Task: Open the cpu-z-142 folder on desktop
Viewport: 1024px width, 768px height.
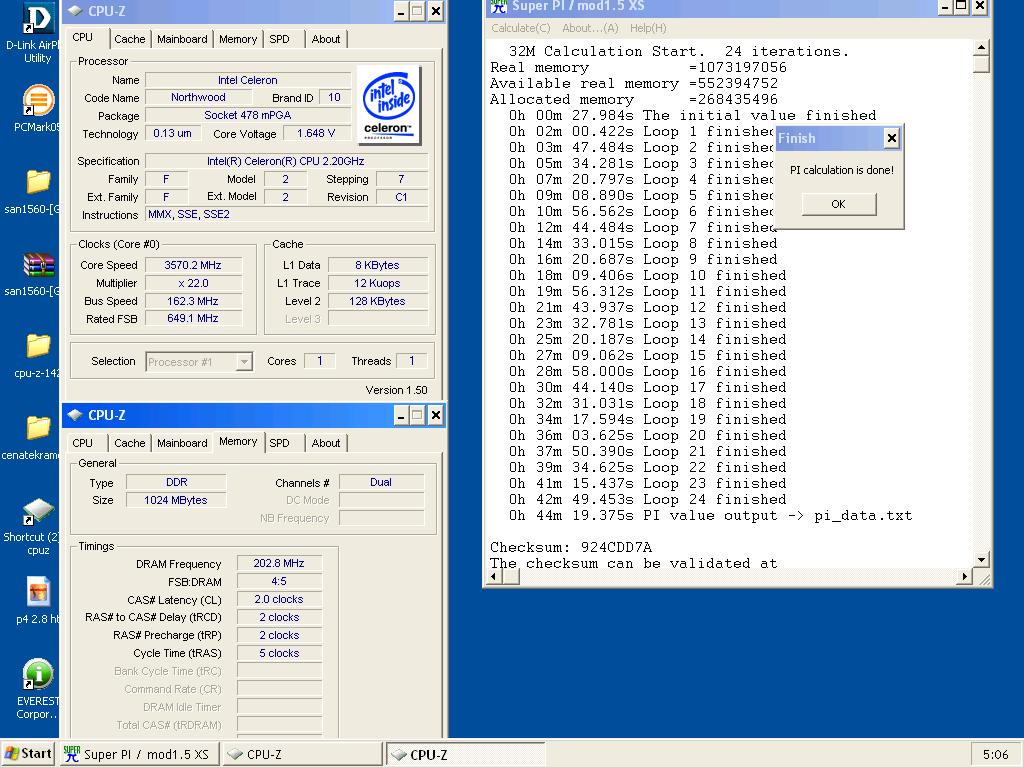Action: click(x=38, y=346)
